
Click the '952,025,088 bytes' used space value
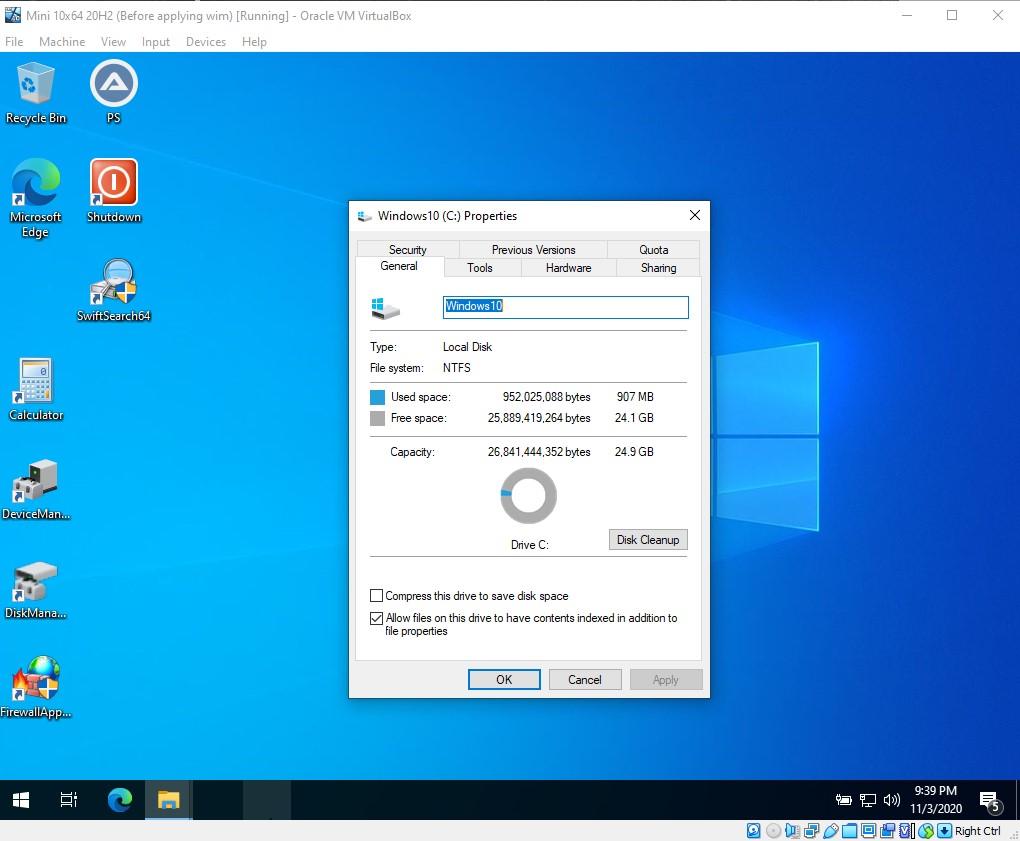[546, 397]
